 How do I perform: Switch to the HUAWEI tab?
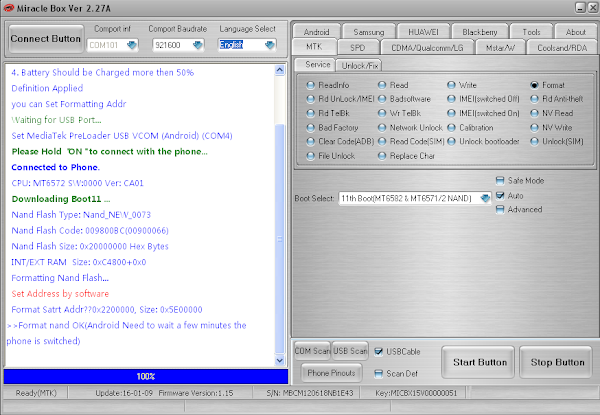click(423, 32)
